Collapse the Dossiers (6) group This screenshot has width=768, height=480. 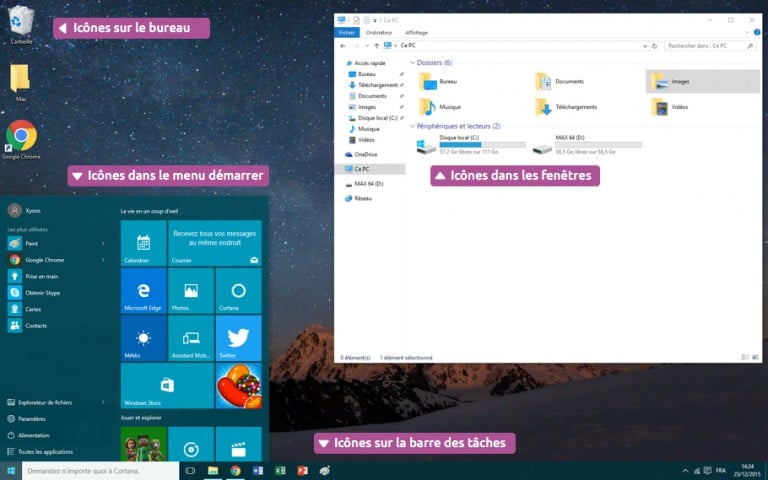coord(412,63)
